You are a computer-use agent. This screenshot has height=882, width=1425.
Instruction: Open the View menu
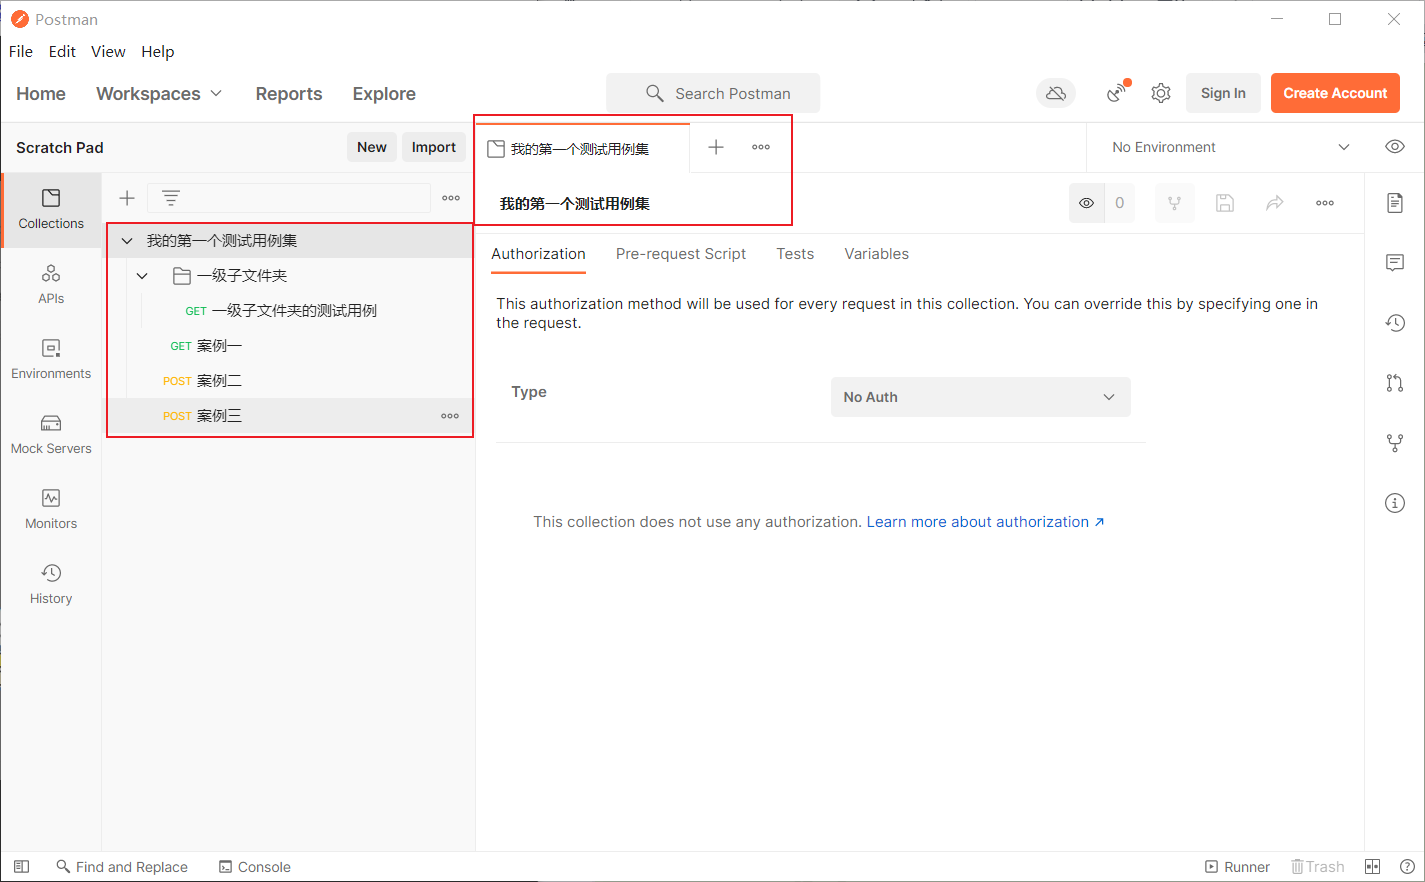108,52
